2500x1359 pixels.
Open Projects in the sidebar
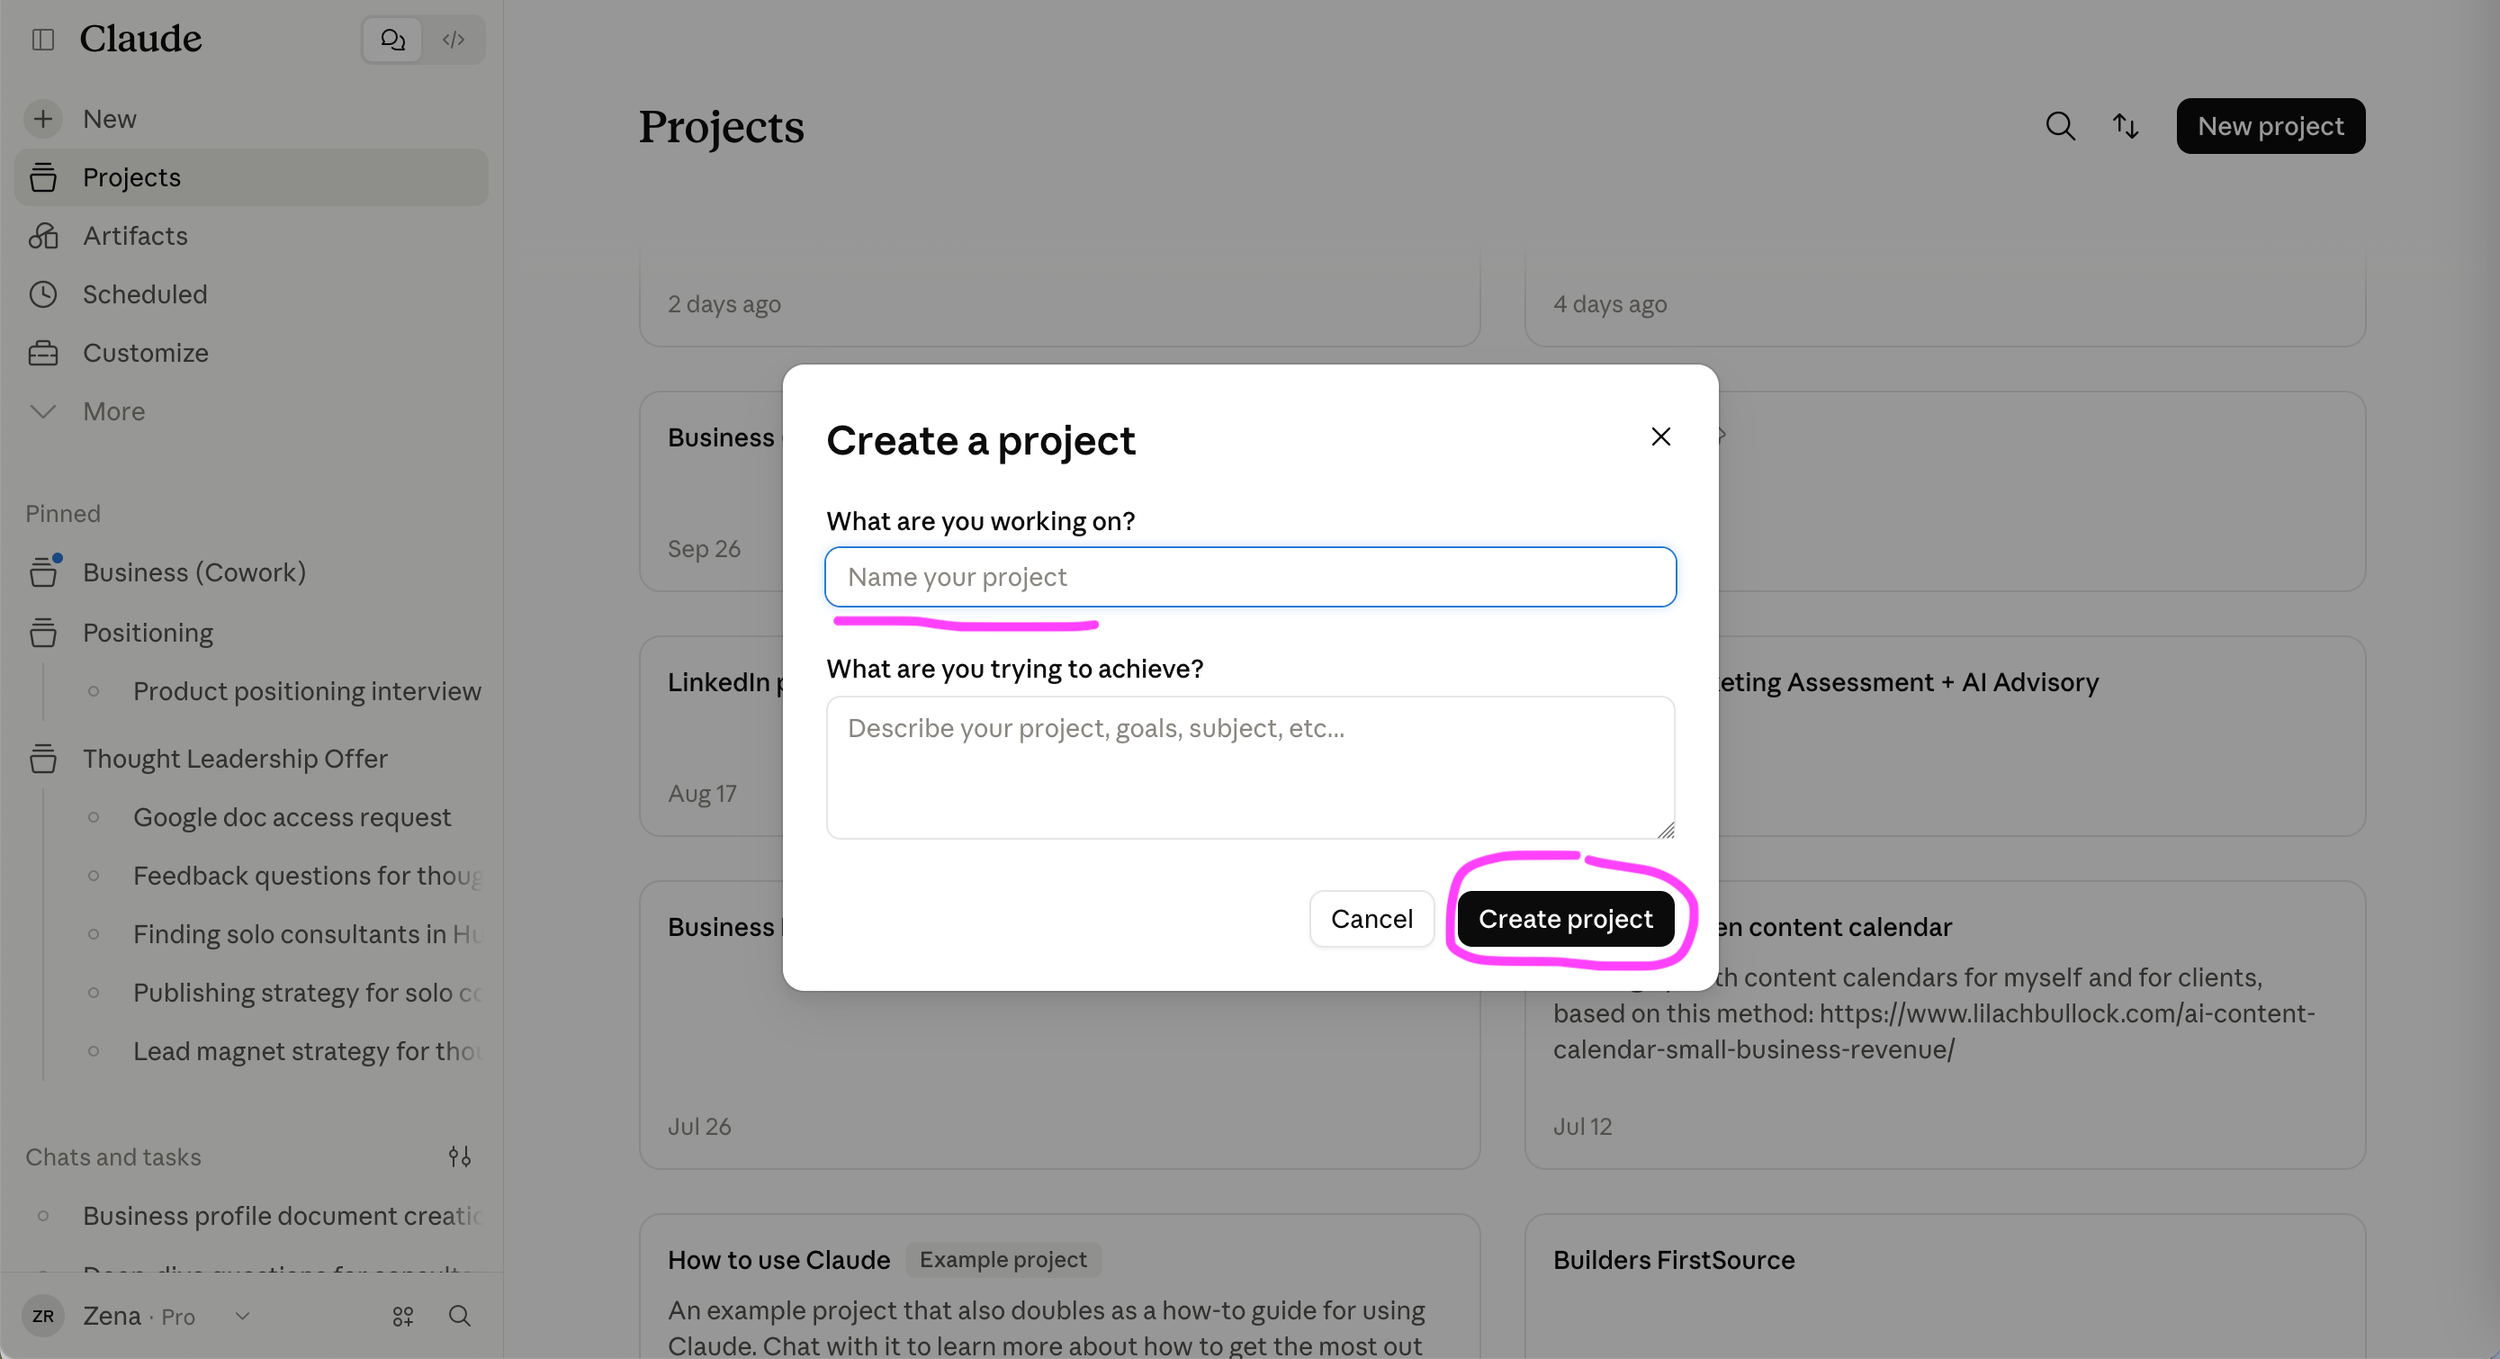251,177
